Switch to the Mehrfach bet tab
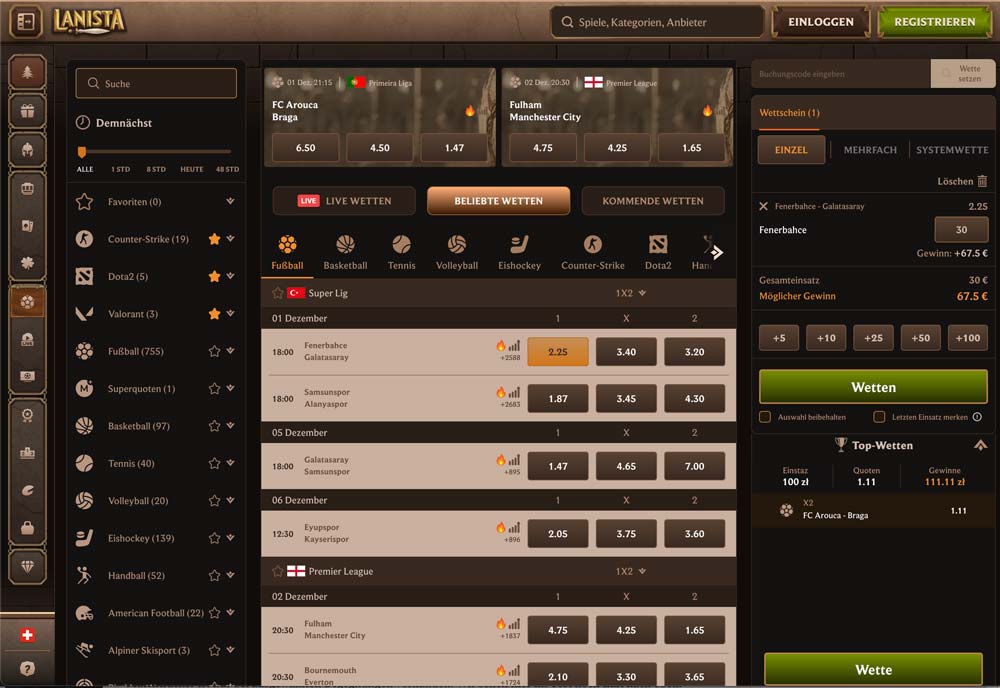Viewport: 1000px width, 688px height. [x=870, y=150]
